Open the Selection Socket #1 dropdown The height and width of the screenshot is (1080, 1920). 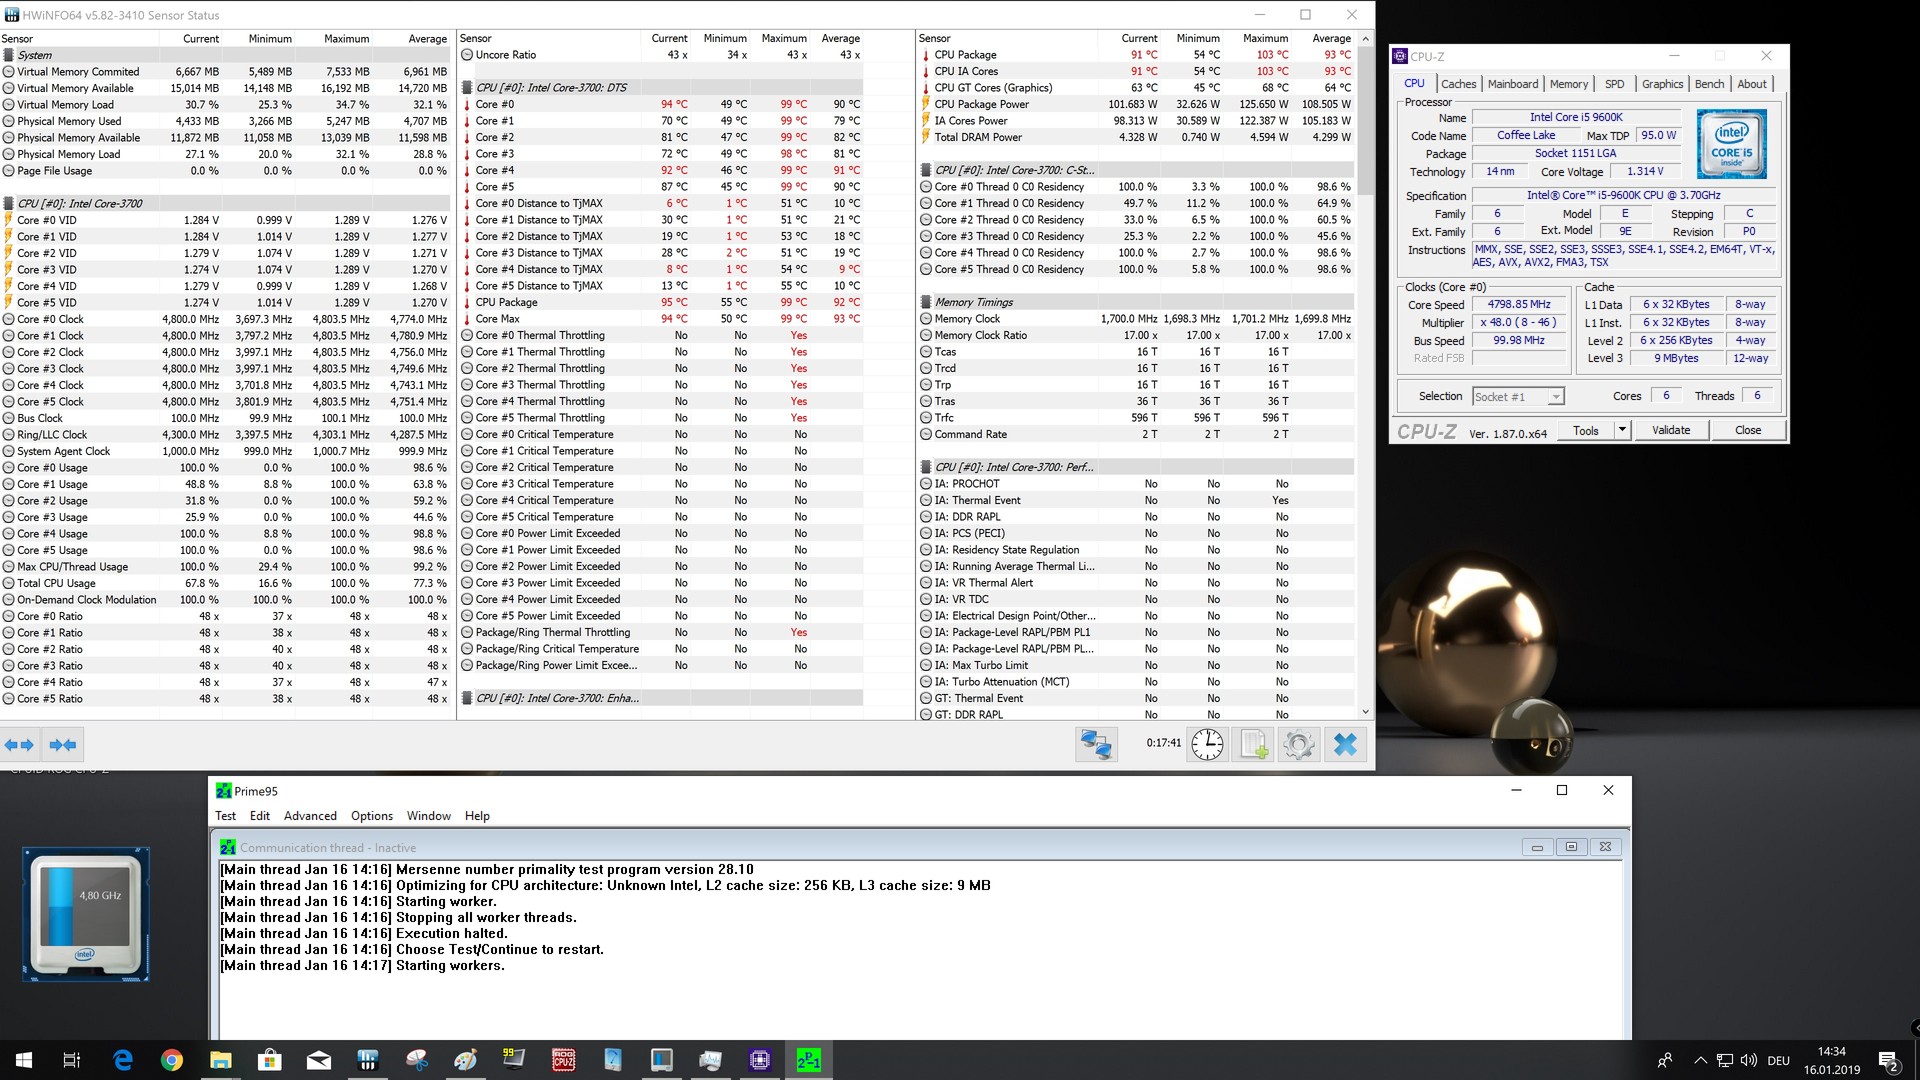click(1555, 397)
